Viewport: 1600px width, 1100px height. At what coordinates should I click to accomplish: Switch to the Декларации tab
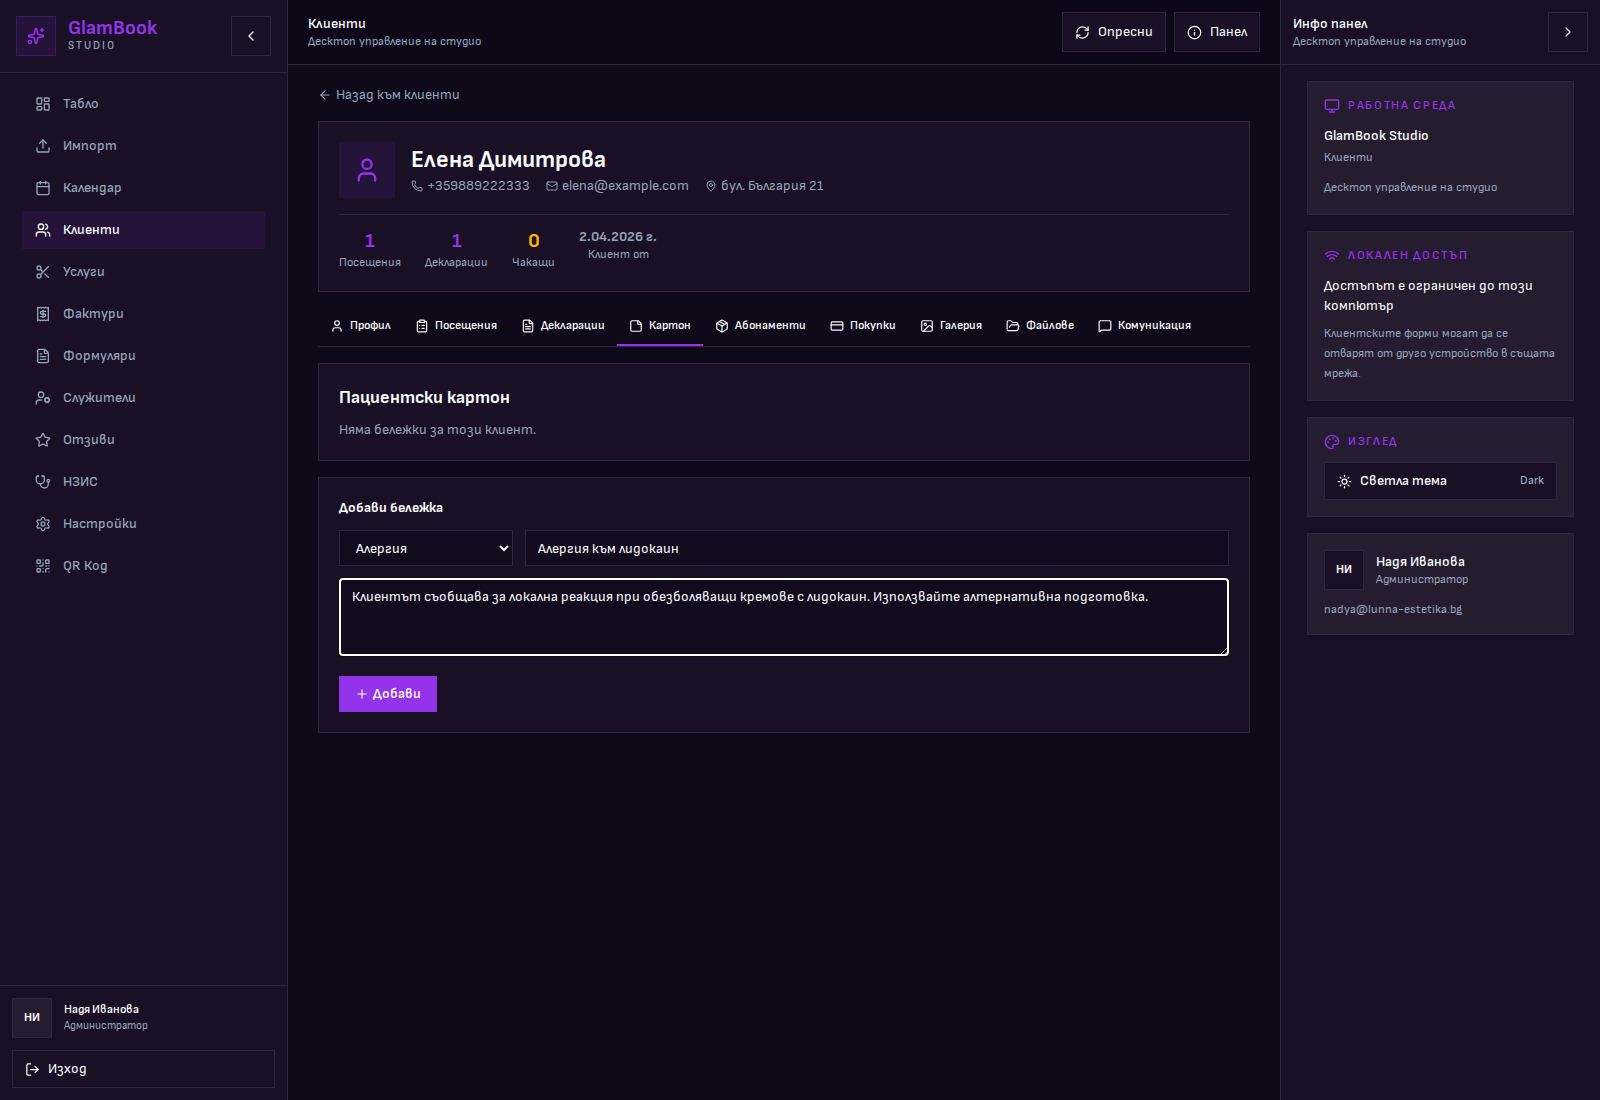563,326
